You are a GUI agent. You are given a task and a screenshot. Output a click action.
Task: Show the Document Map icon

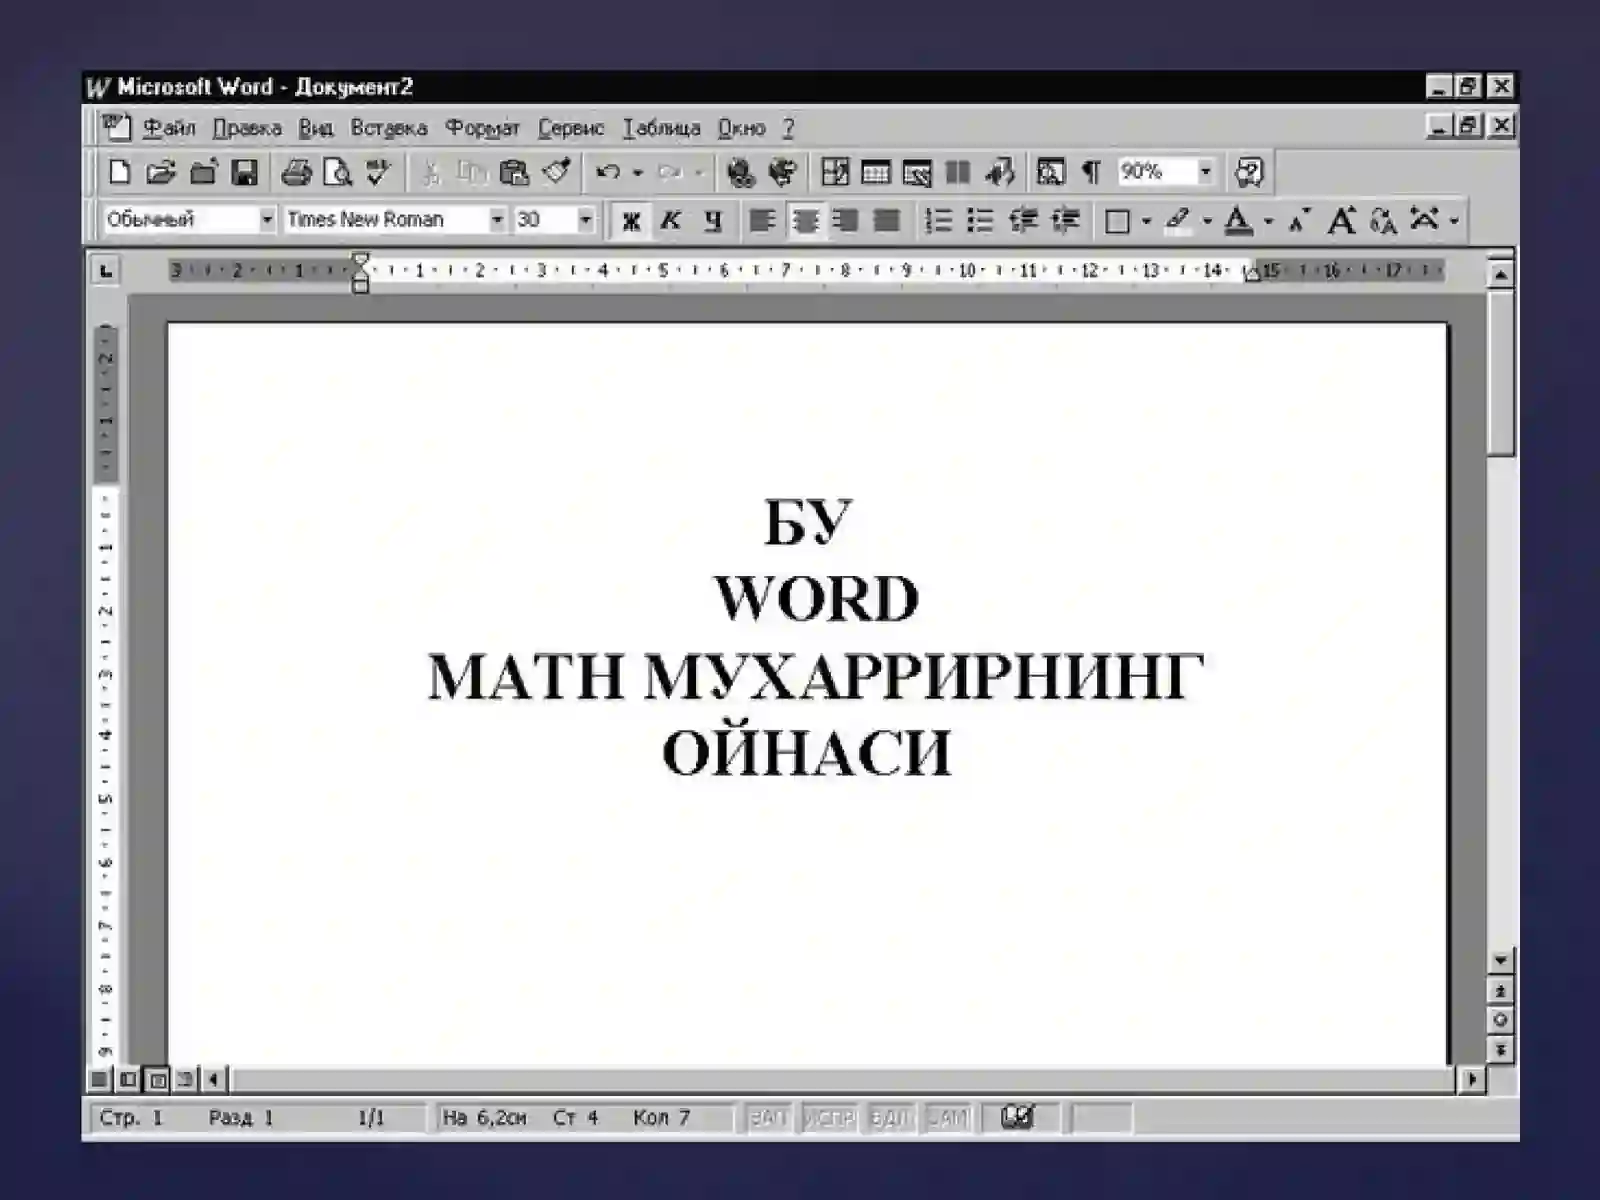(x=1050, y=172)
